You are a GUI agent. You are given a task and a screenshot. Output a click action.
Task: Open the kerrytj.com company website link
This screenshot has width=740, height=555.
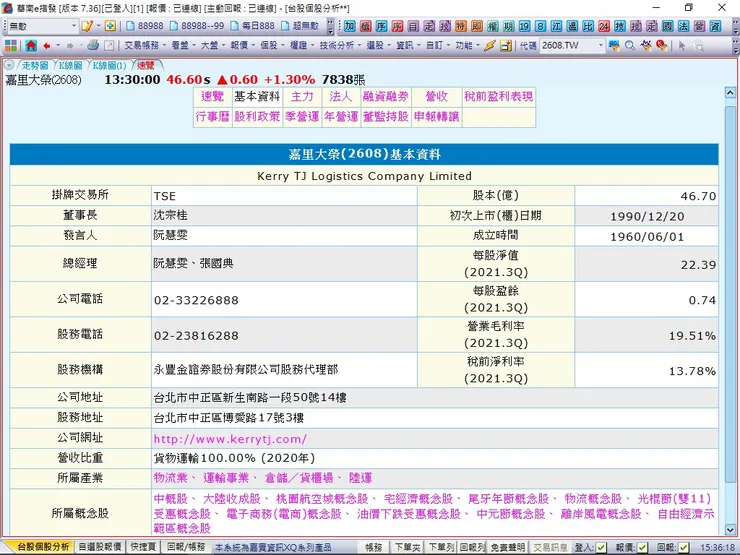tap(230, 439)
